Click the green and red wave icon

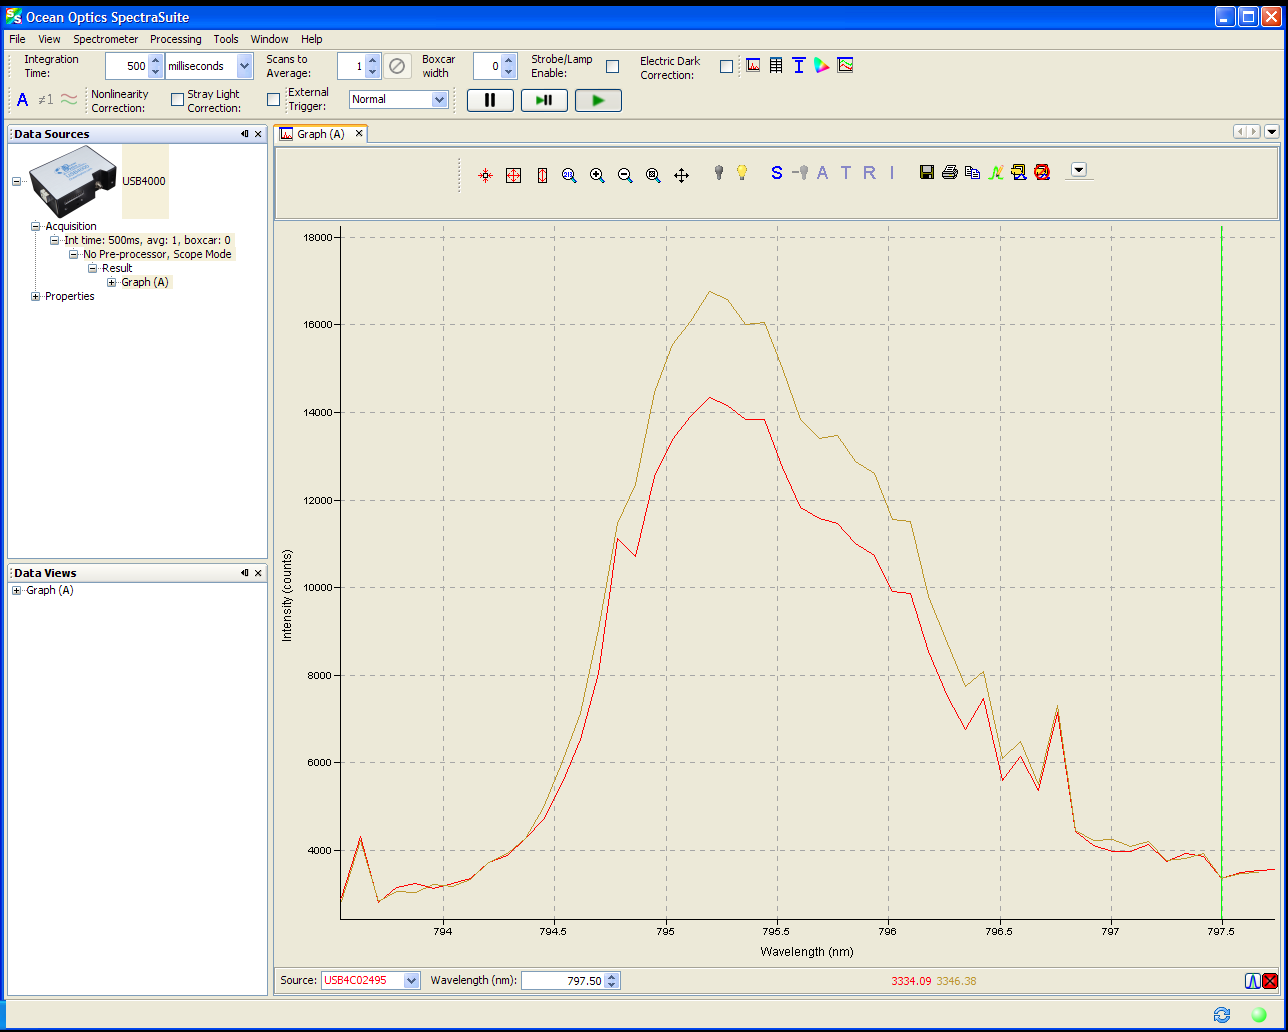click(x=69, y=99)
